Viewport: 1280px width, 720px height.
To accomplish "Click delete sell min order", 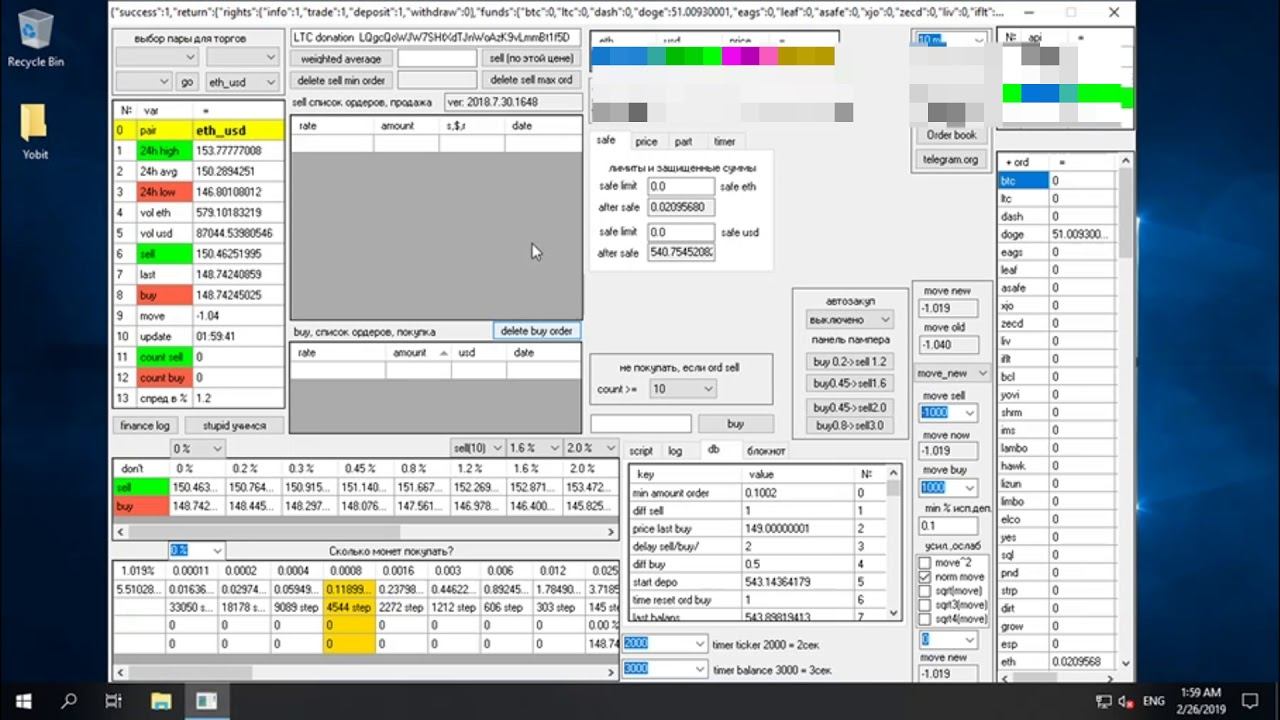I will [341, 80].
